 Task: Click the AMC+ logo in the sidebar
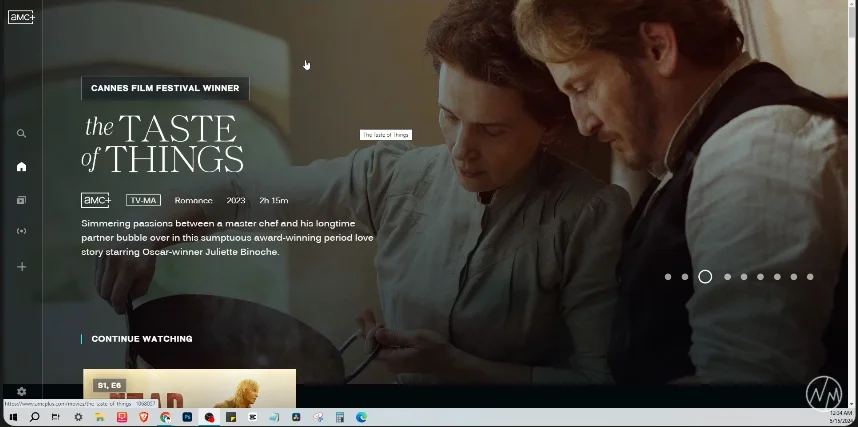point(21,17)
